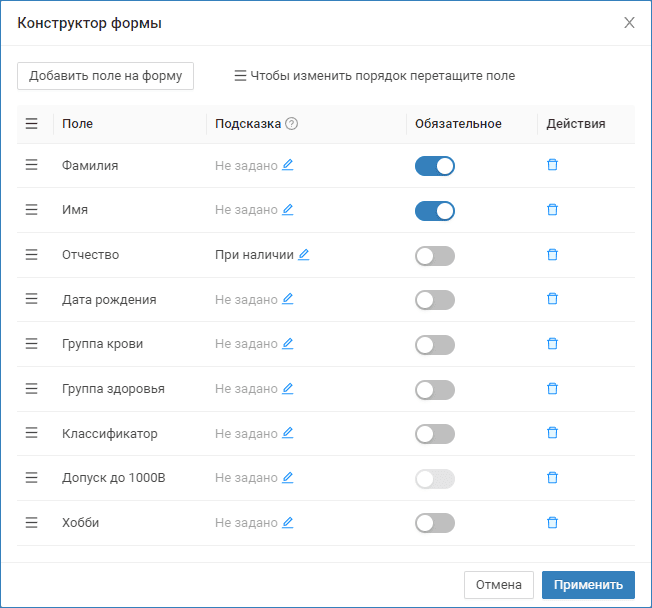Close the Конструктор формы dialog
This screenshot has width=652, height=608.
629,23
